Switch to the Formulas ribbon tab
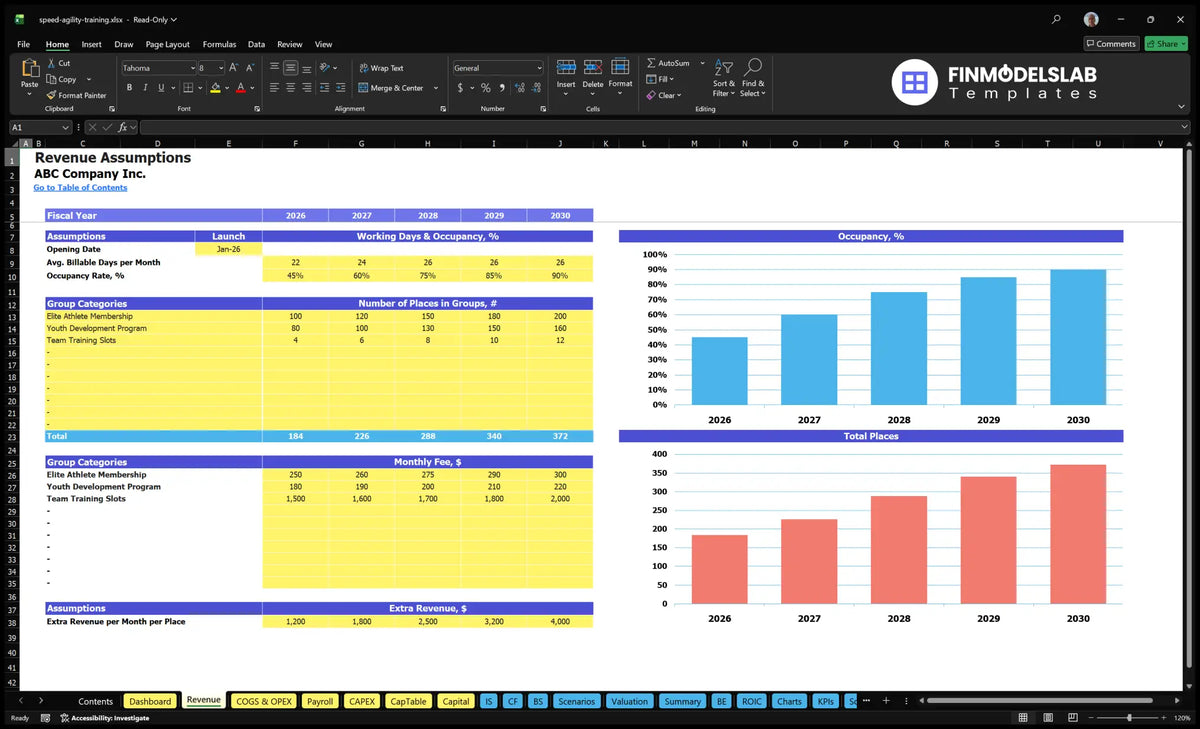This screenshot has width=1200, height=729. [x=219, y=44]
